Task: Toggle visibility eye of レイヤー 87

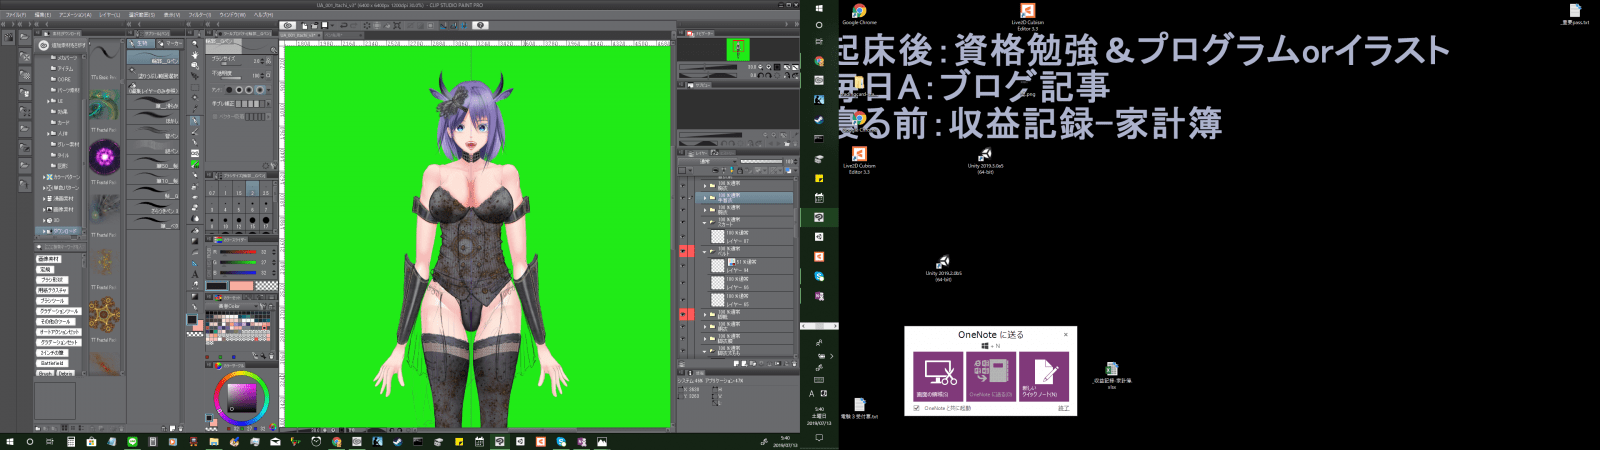Action: pyautogui.click(x=682, y=236)
